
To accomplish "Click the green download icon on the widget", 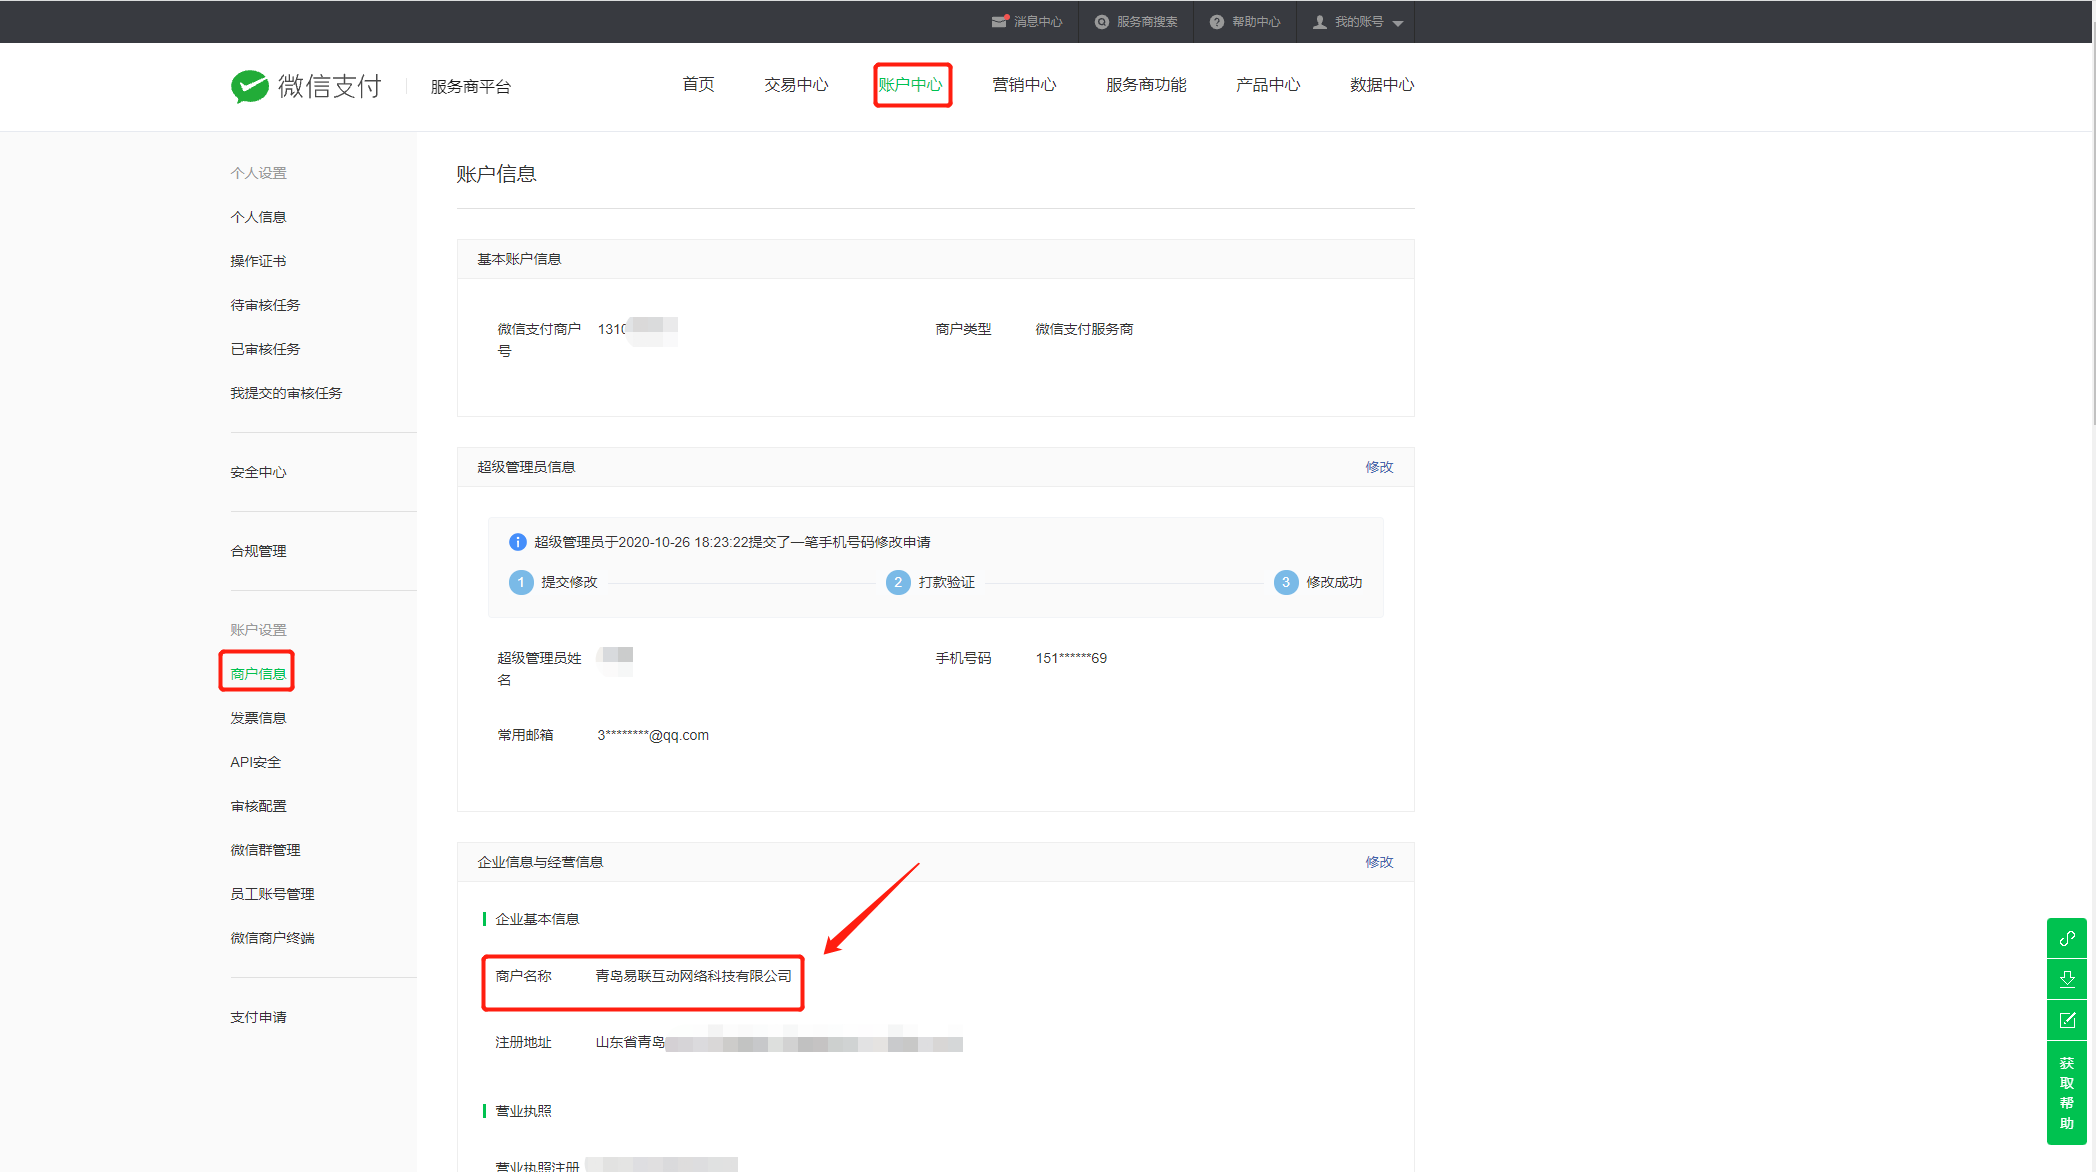I will click(2066, 979).
